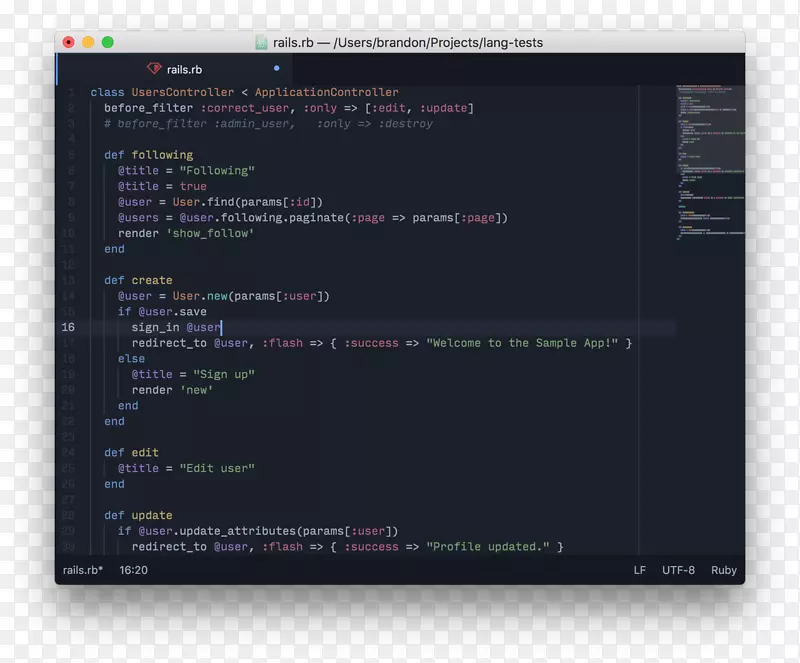The height and width of the screenshot is (663, 800).
Task: Open the LF line ending selector
Action: pos(639,570)
